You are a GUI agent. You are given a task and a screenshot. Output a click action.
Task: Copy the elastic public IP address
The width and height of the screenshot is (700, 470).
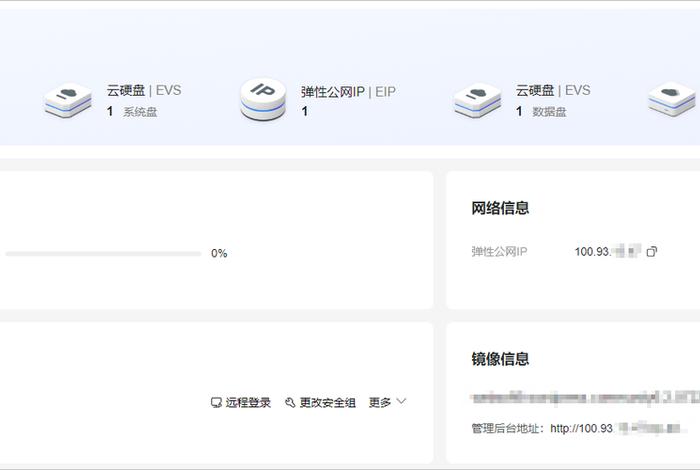coord(652,252)
